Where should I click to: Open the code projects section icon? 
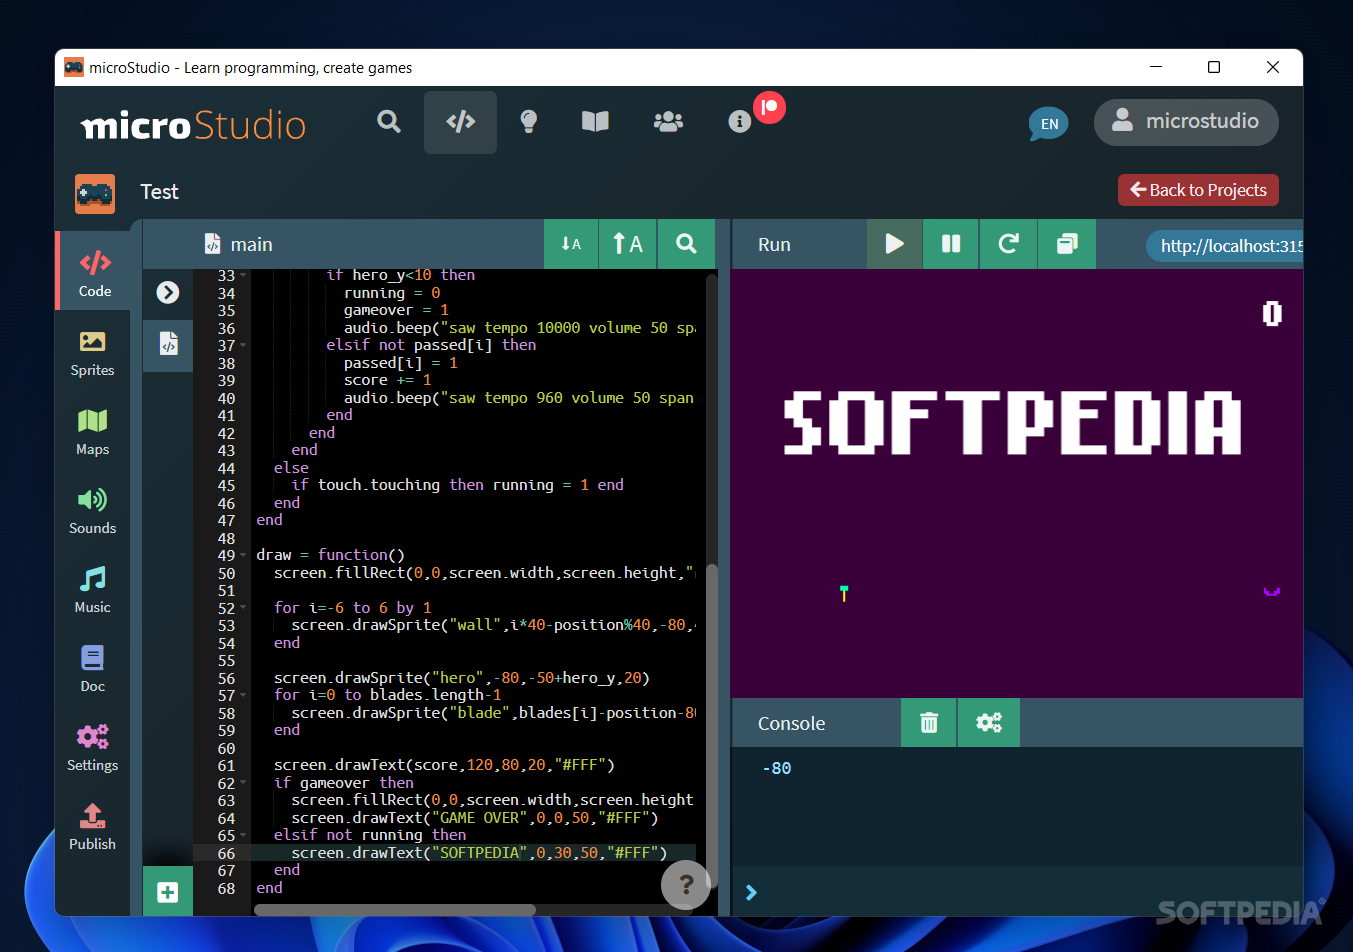[460, 122]
